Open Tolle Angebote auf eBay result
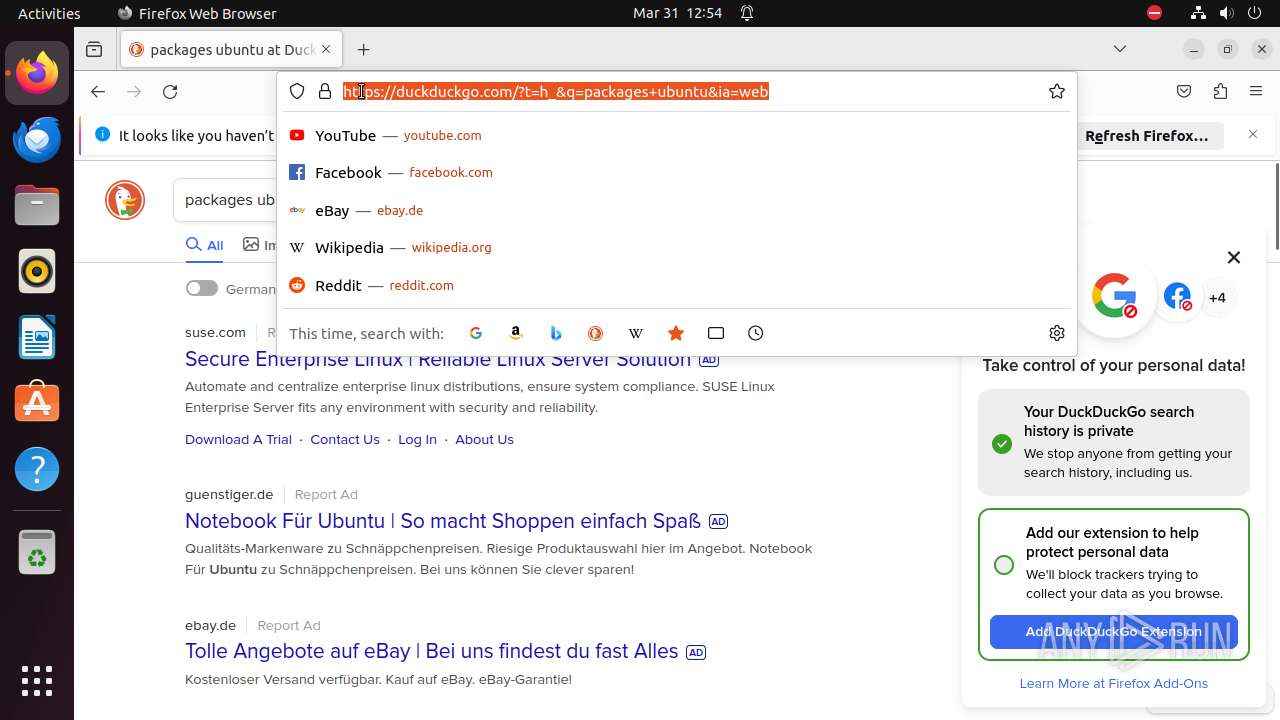This screenshot has width=1280, height=720. 431,651
